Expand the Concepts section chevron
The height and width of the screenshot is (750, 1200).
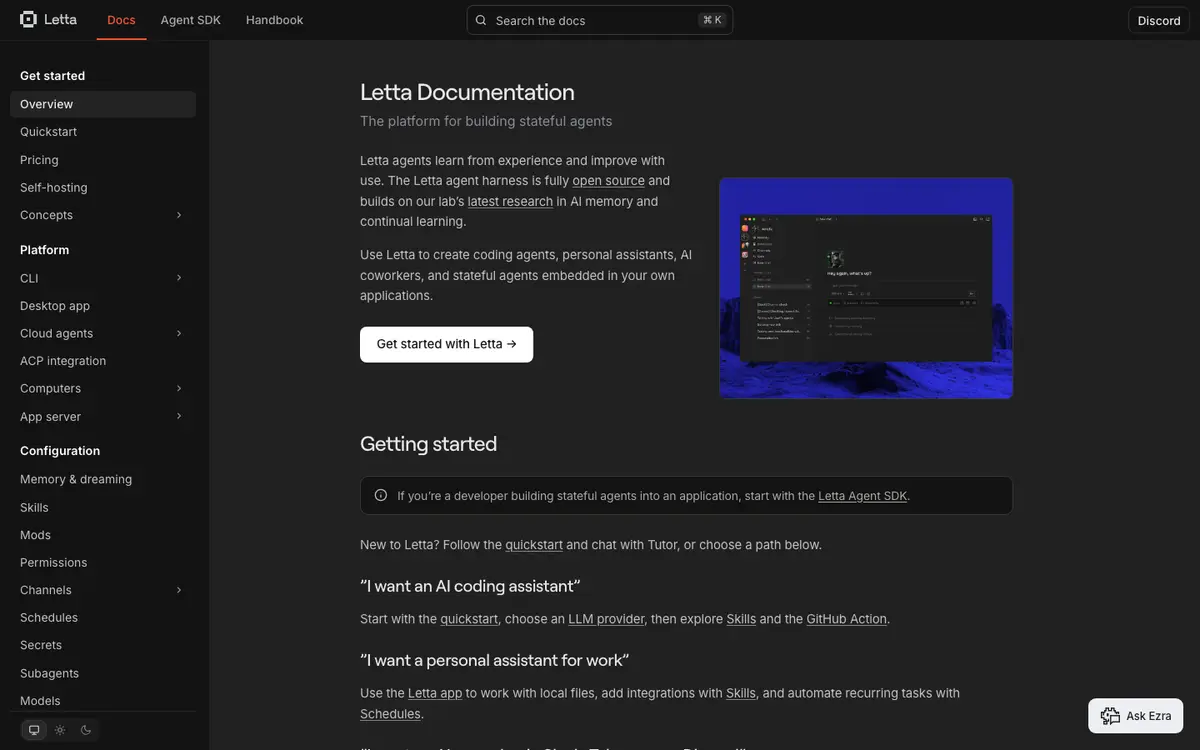(179, 215)
